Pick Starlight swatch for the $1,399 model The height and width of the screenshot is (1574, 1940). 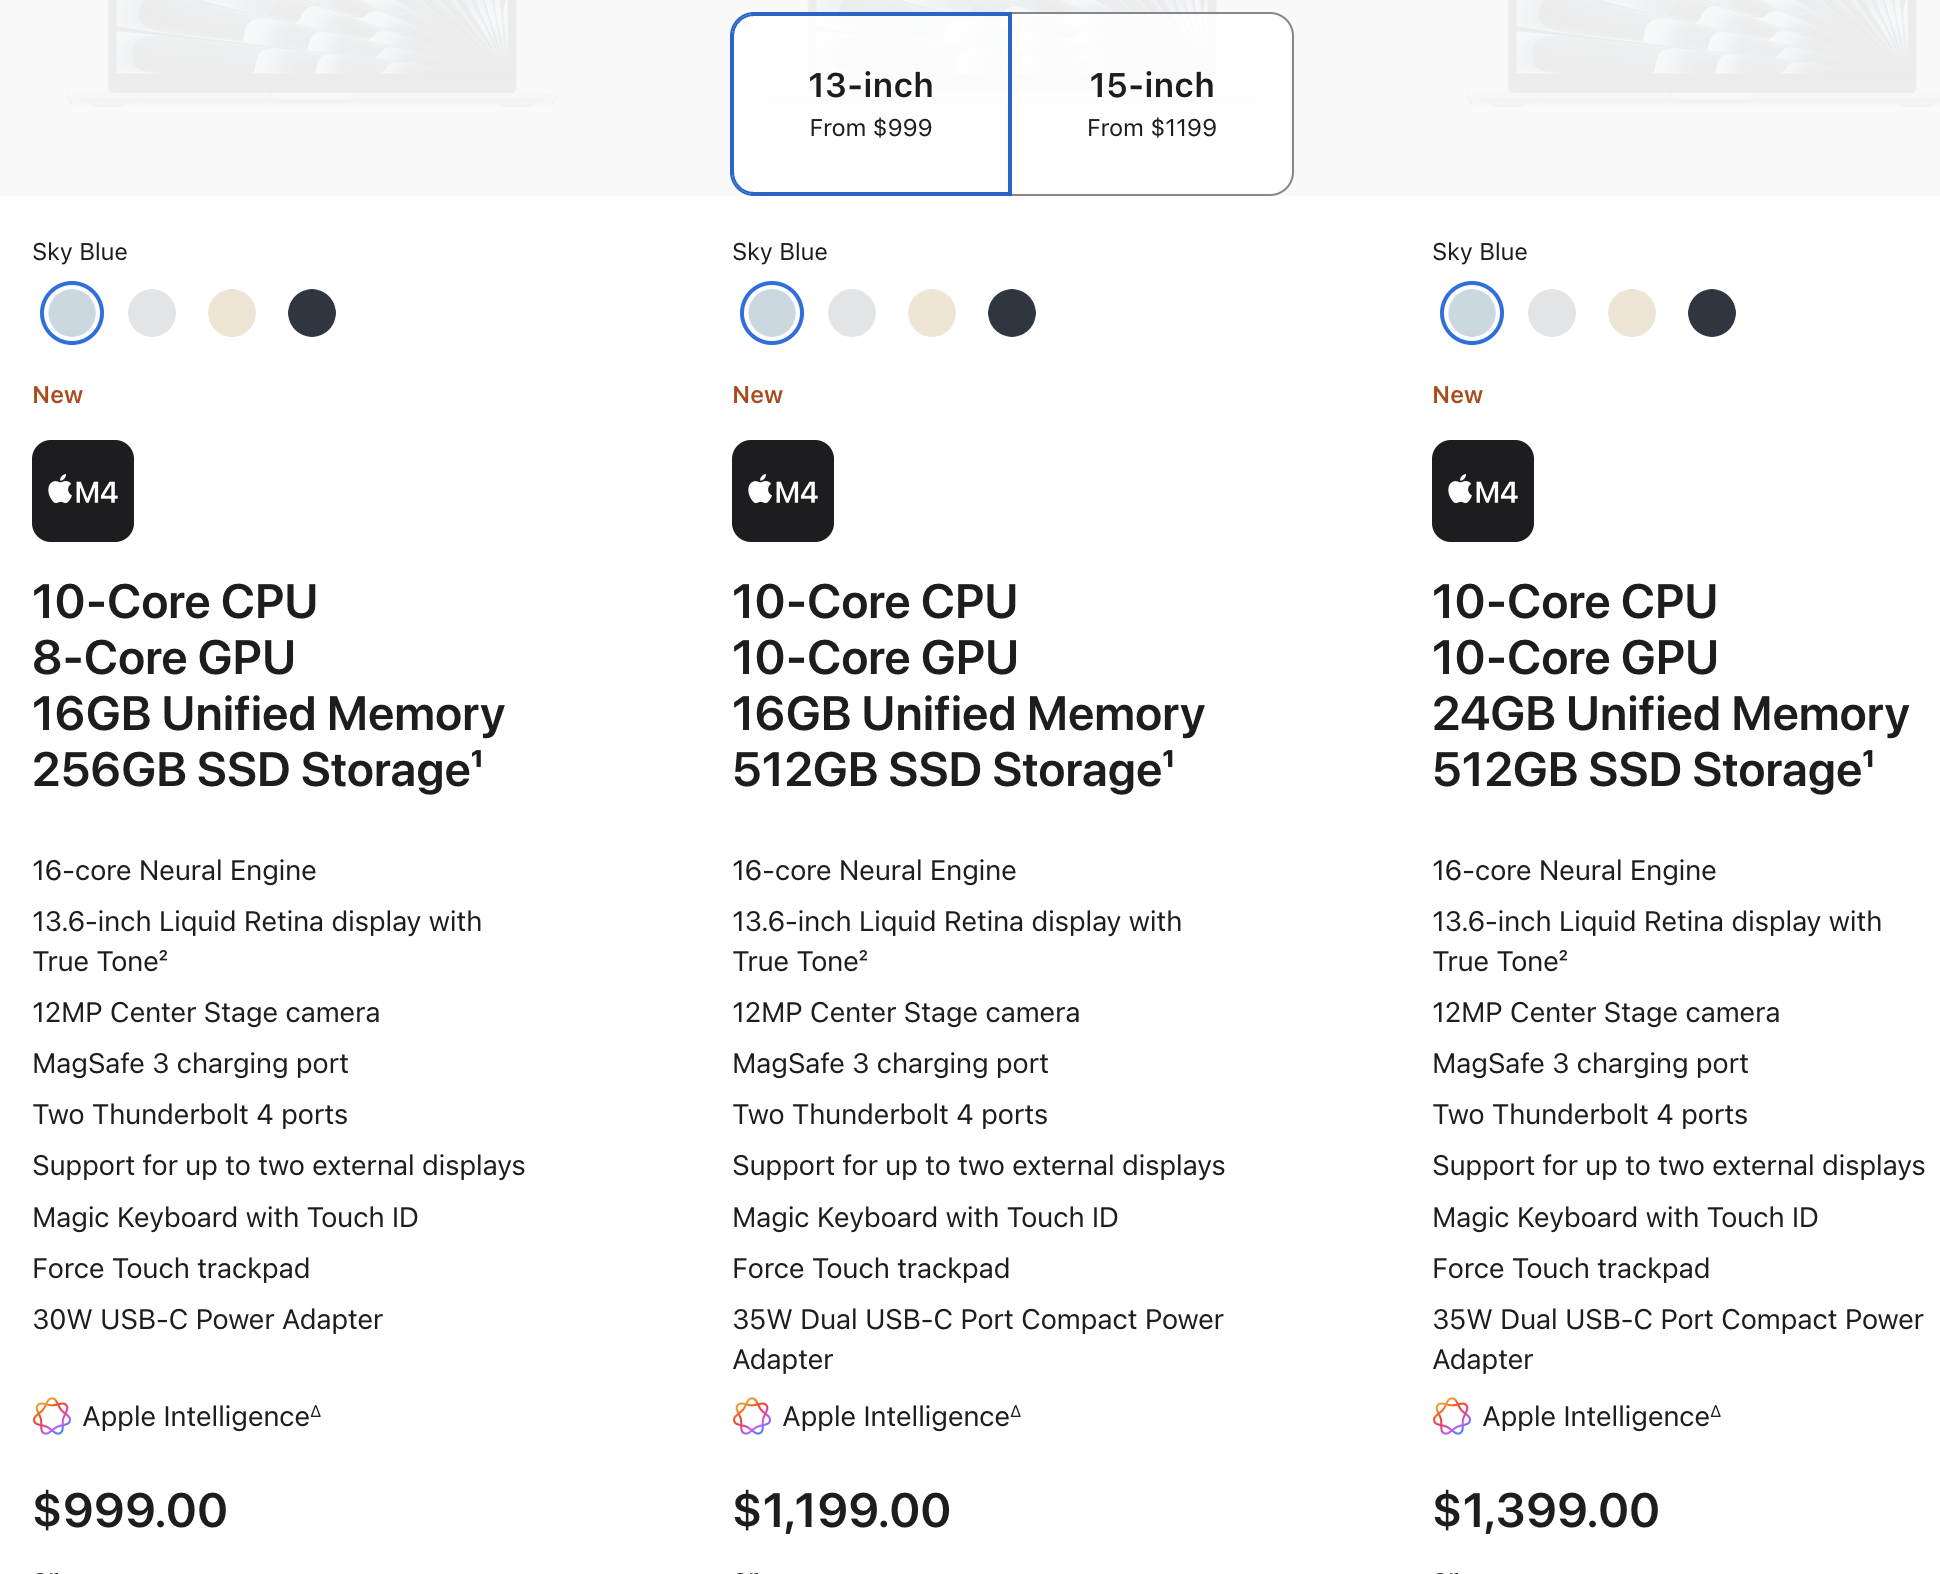pos(1632,313)
